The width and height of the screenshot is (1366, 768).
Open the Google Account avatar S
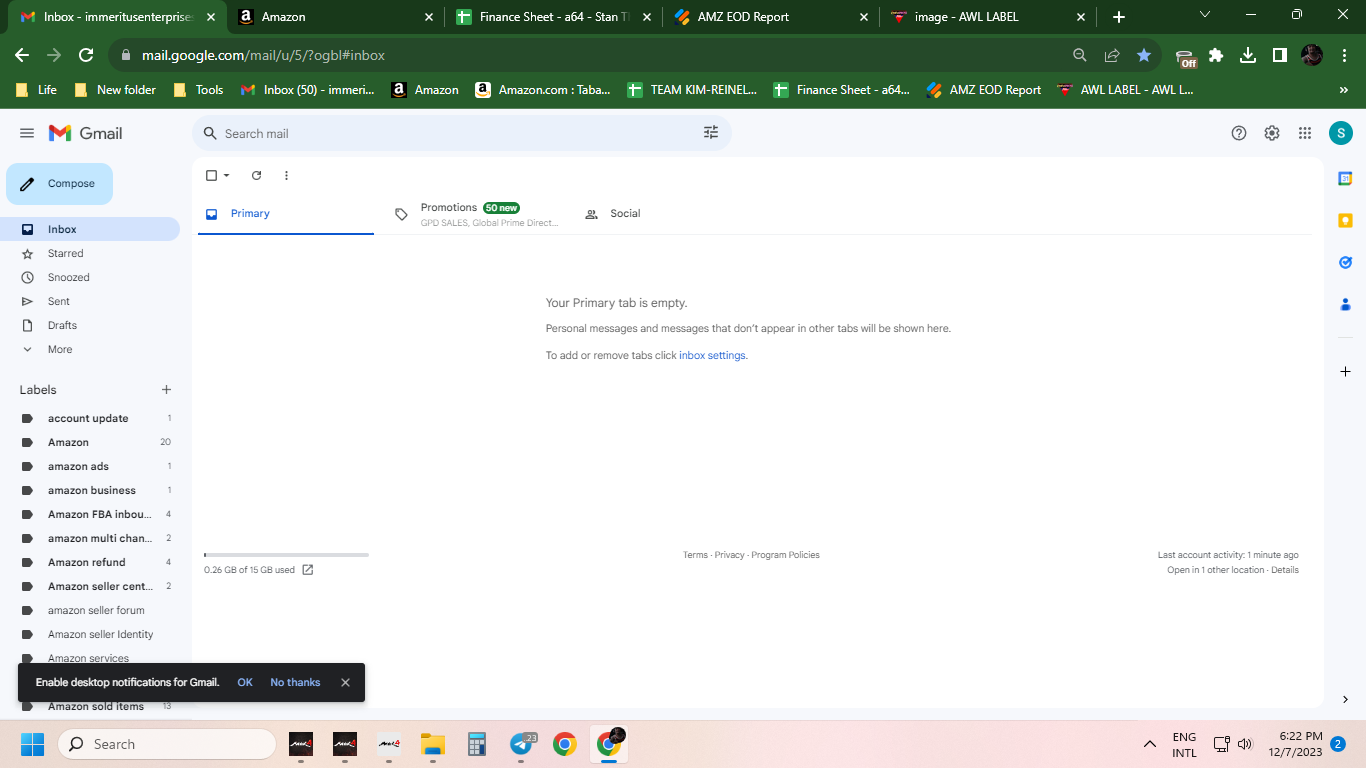click(x=1340, y=133)
